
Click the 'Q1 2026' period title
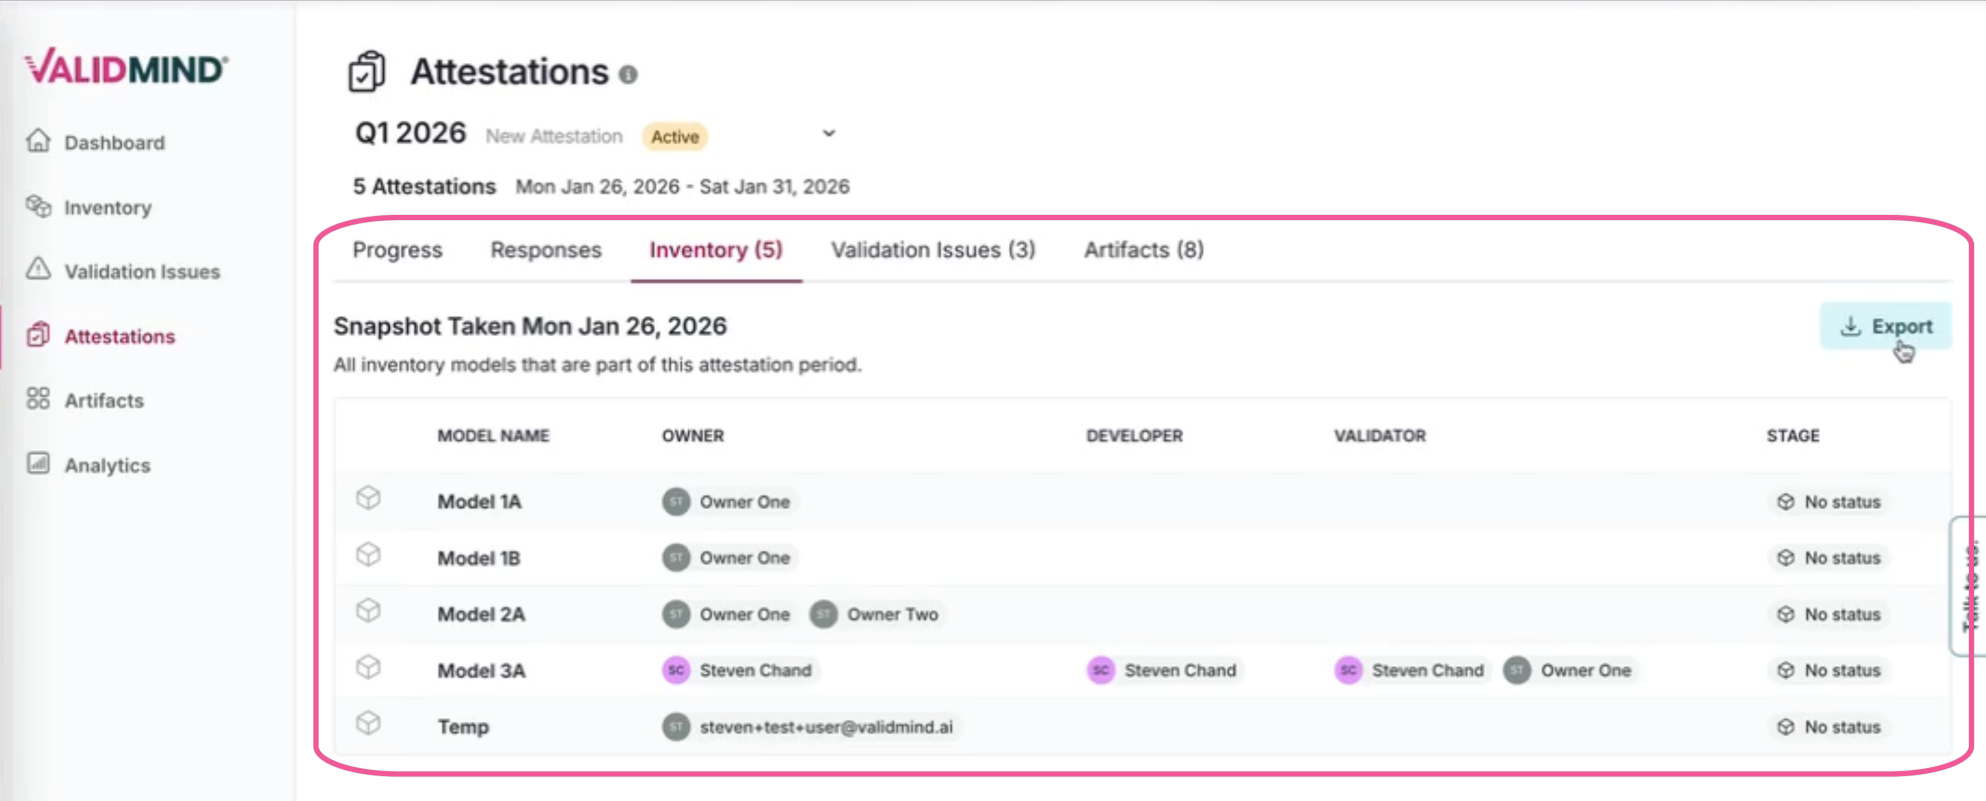410,133
